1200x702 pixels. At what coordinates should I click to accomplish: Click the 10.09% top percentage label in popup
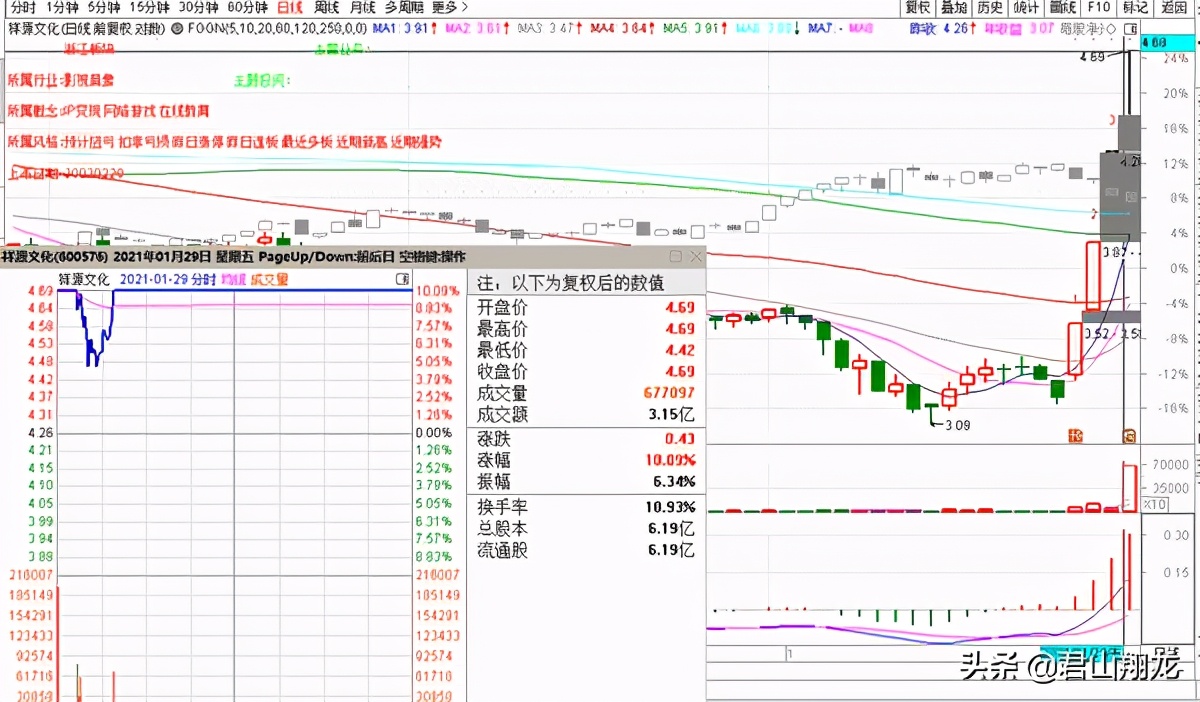(437, 290)
